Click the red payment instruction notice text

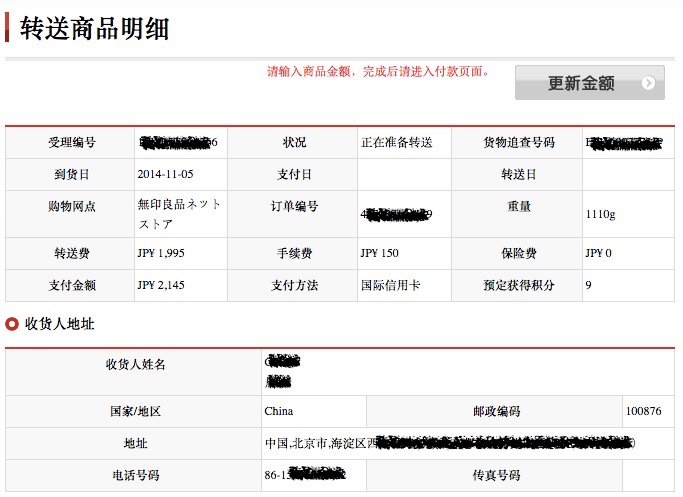[378, 71]
